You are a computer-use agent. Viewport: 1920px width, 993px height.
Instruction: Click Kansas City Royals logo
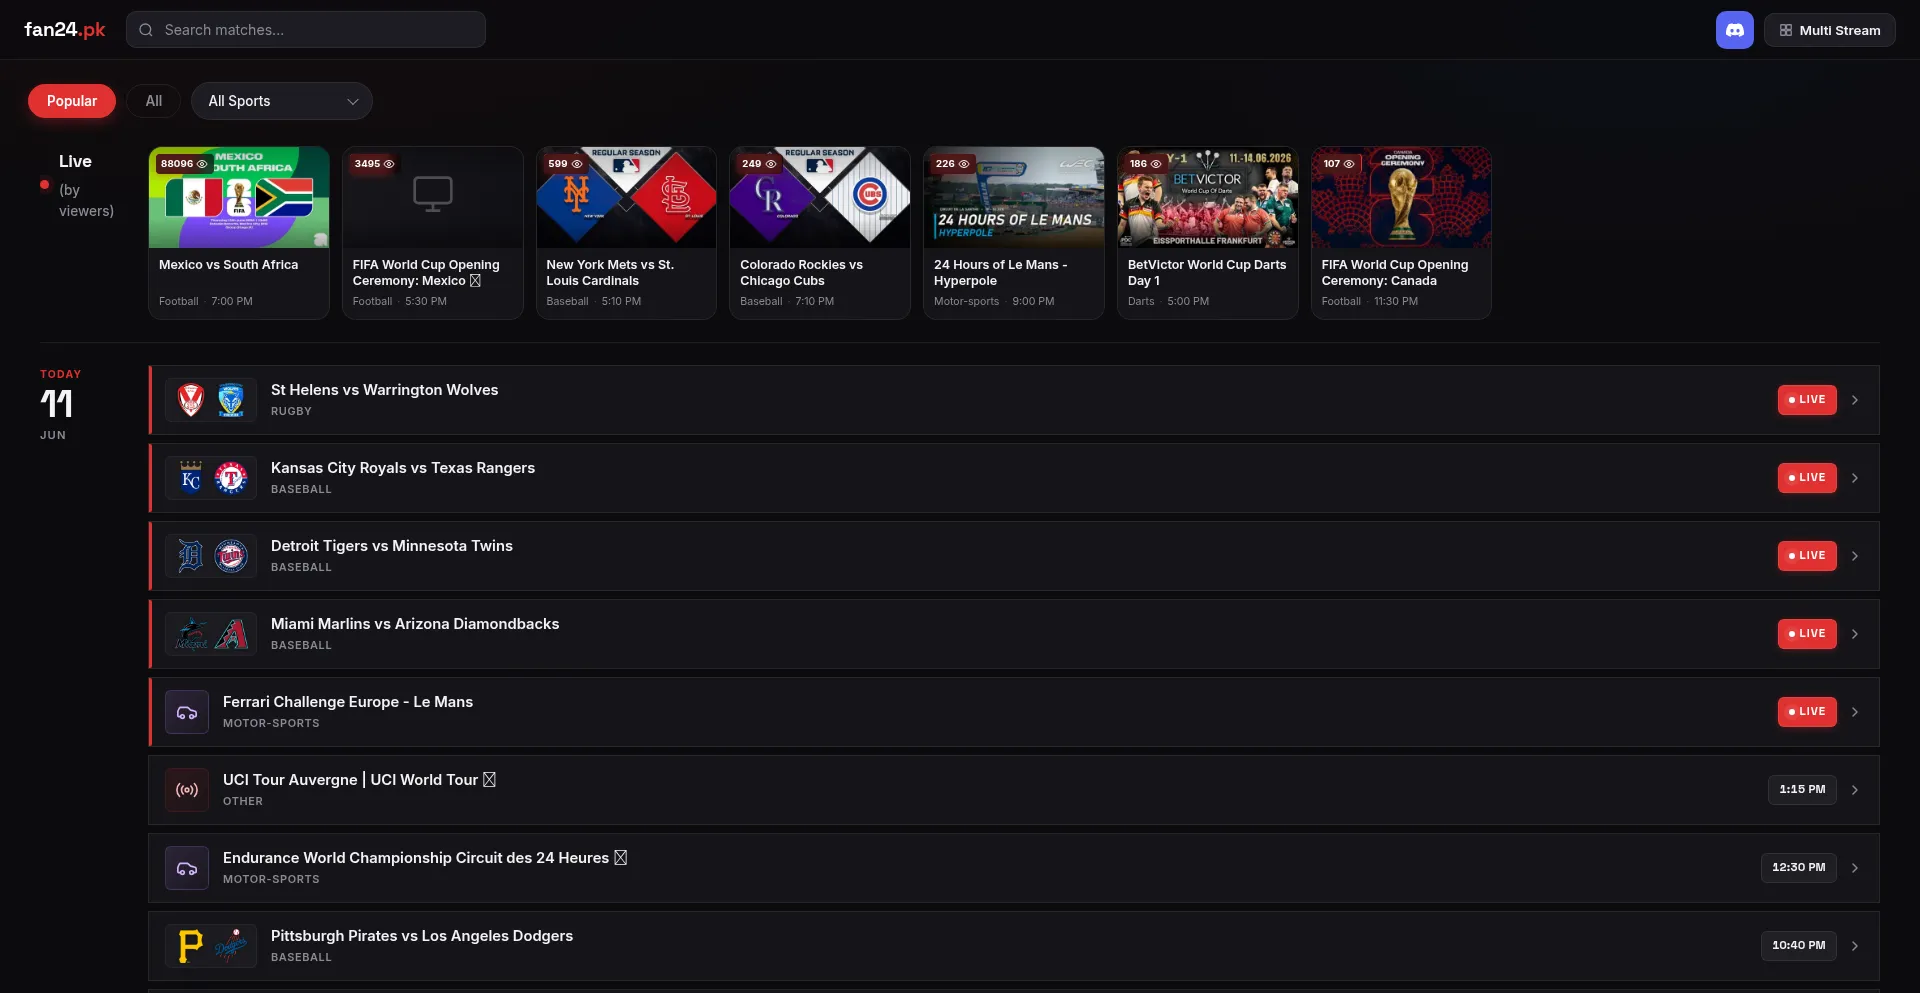click(191, 478)
